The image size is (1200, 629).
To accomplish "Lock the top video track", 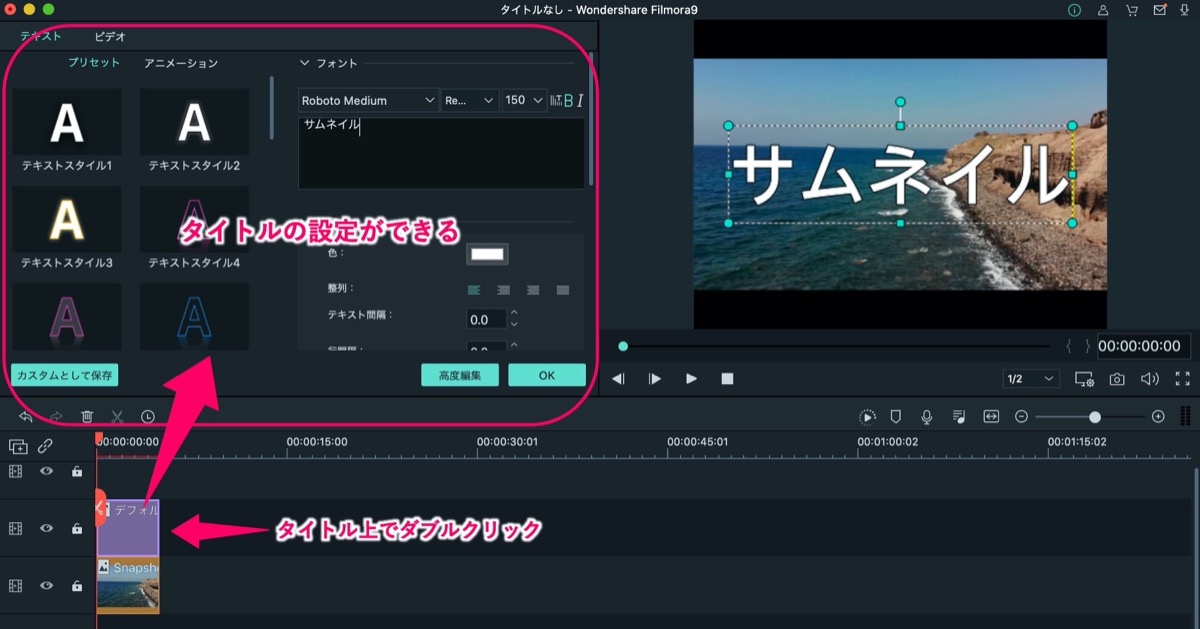I will tap(77, 471).
